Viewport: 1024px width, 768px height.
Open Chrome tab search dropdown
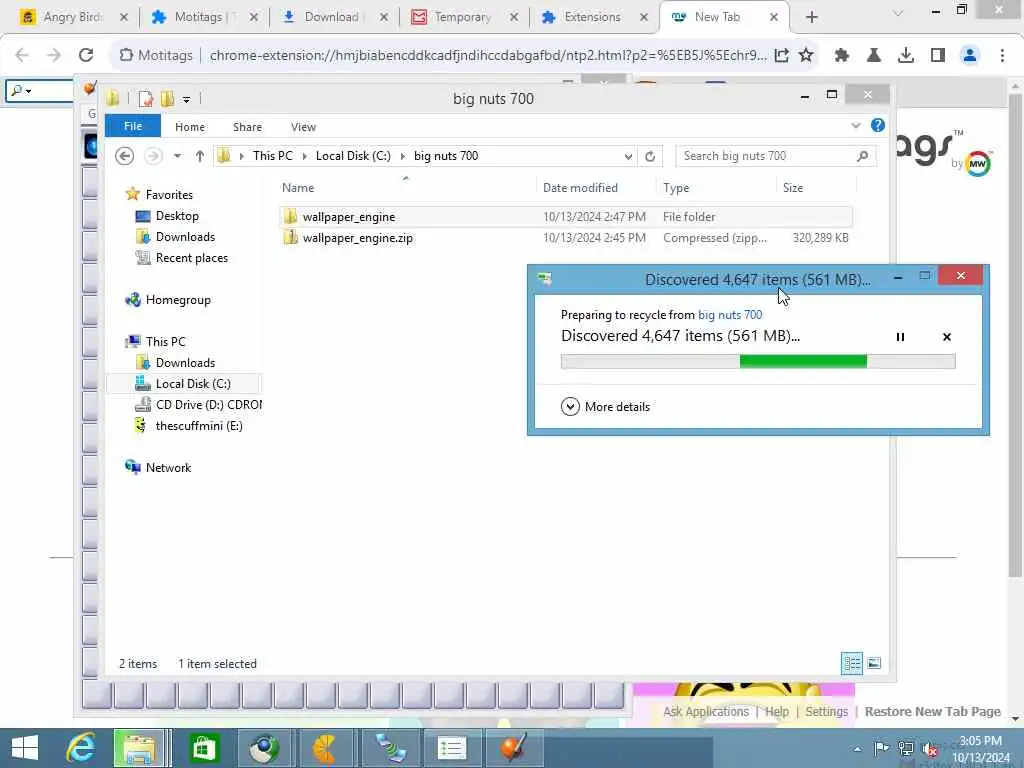(x=898, y=12)
